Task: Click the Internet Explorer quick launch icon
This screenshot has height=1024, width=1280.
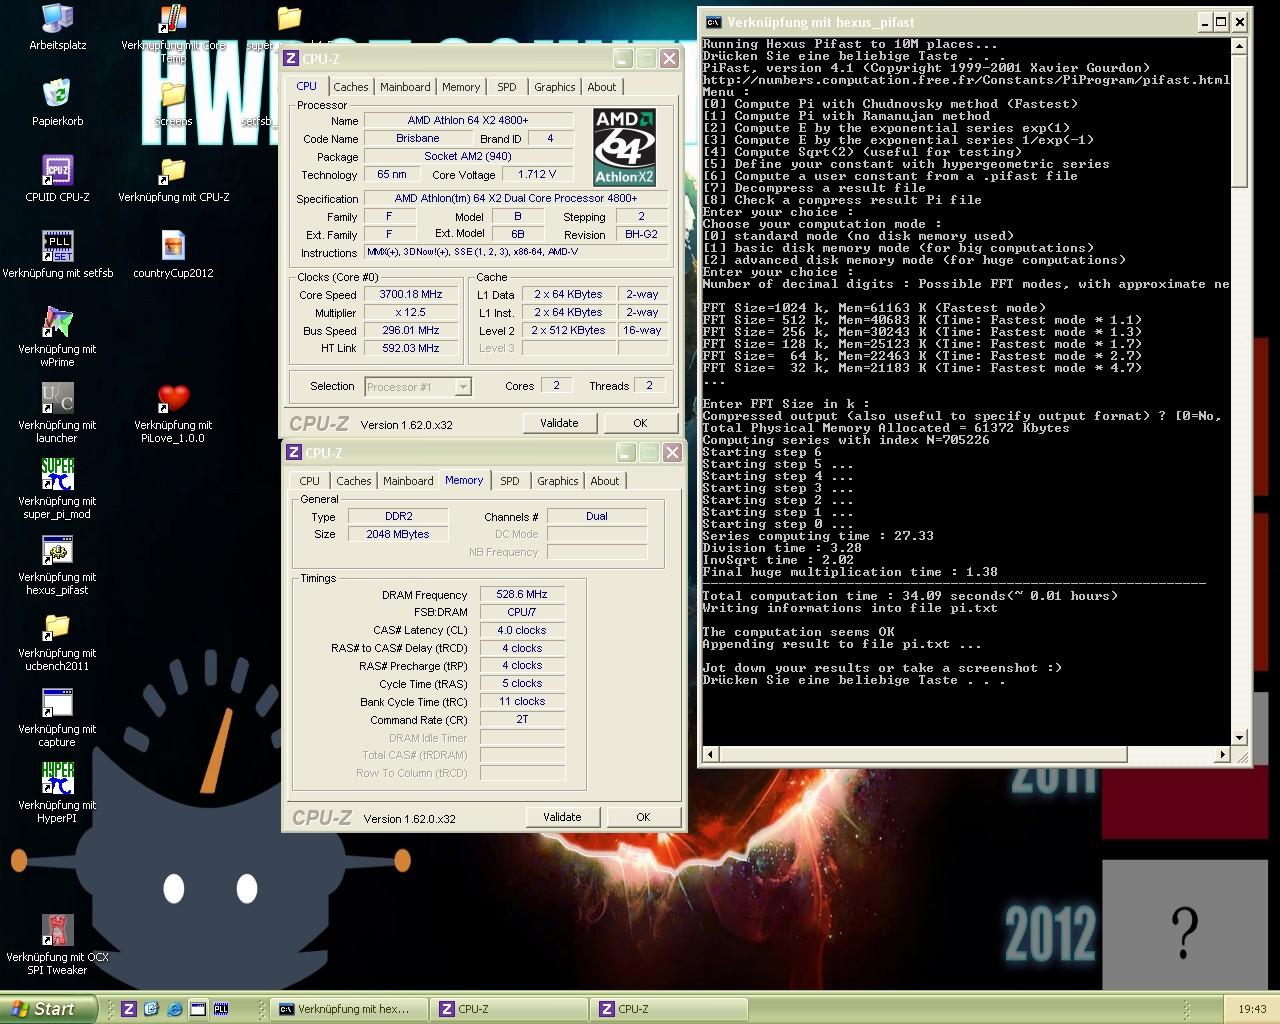Action: (x=175, y=1009)
